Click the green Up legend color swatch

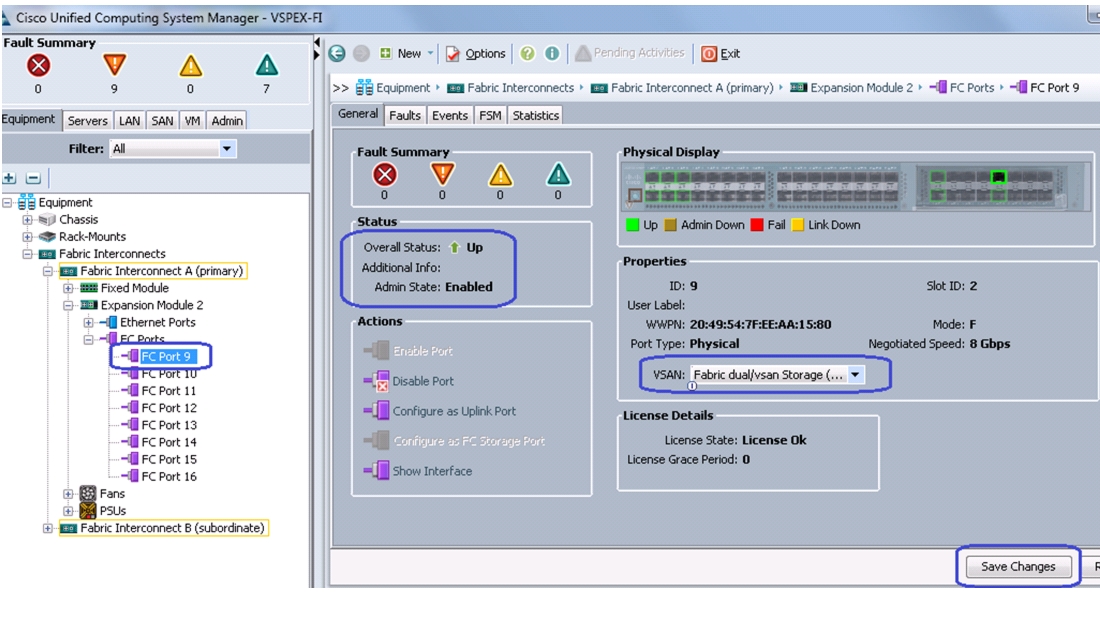(632, 225)
